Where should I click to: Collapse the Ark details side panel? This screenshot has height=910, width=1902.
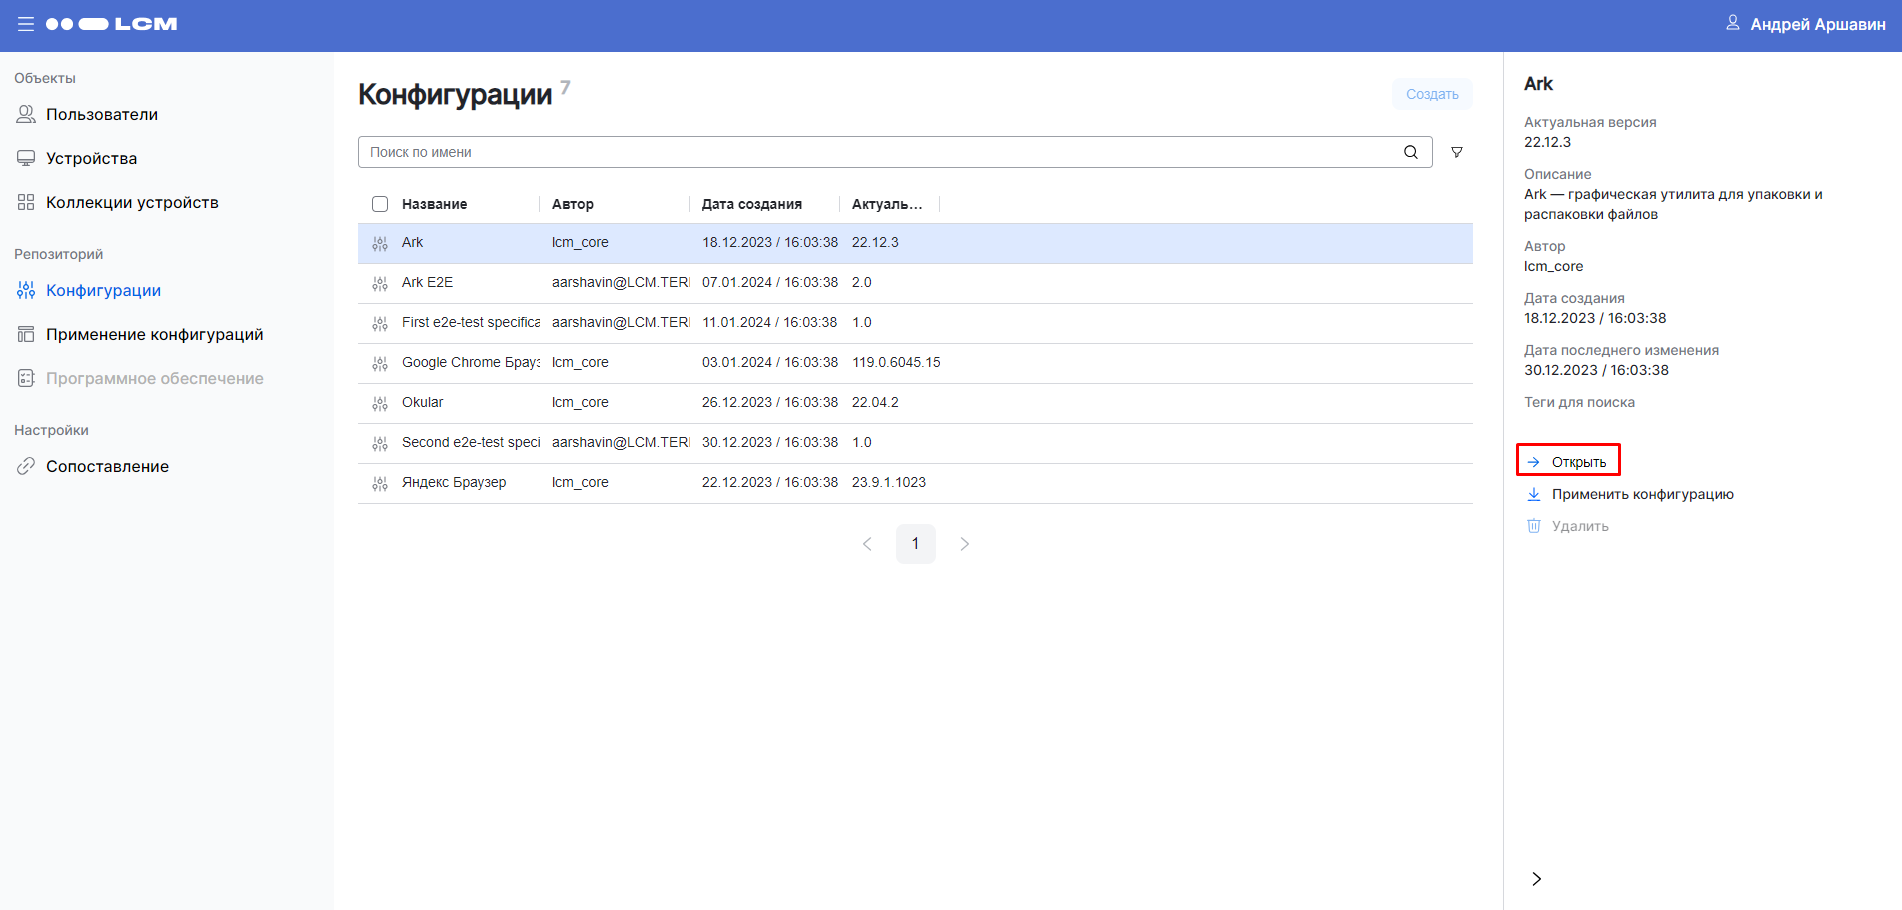(1536, 878)
